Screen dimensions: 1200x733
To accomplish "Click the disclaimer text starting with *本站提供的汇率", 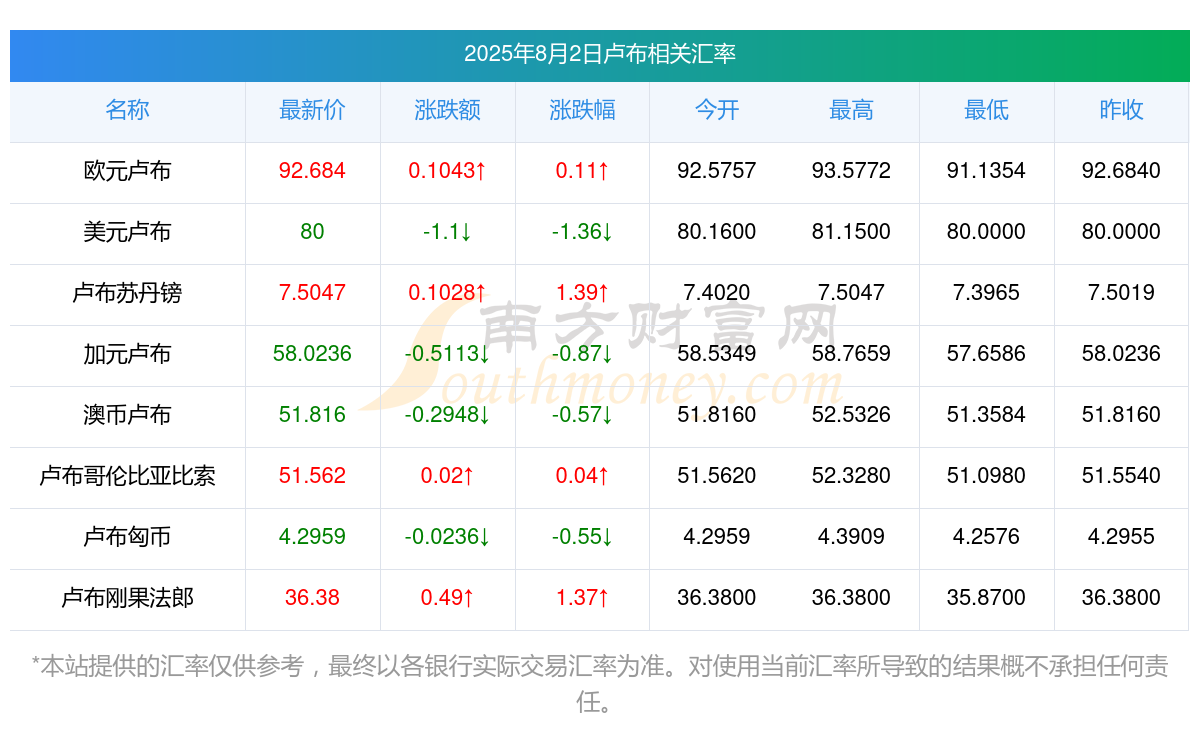I will point(600,684).
